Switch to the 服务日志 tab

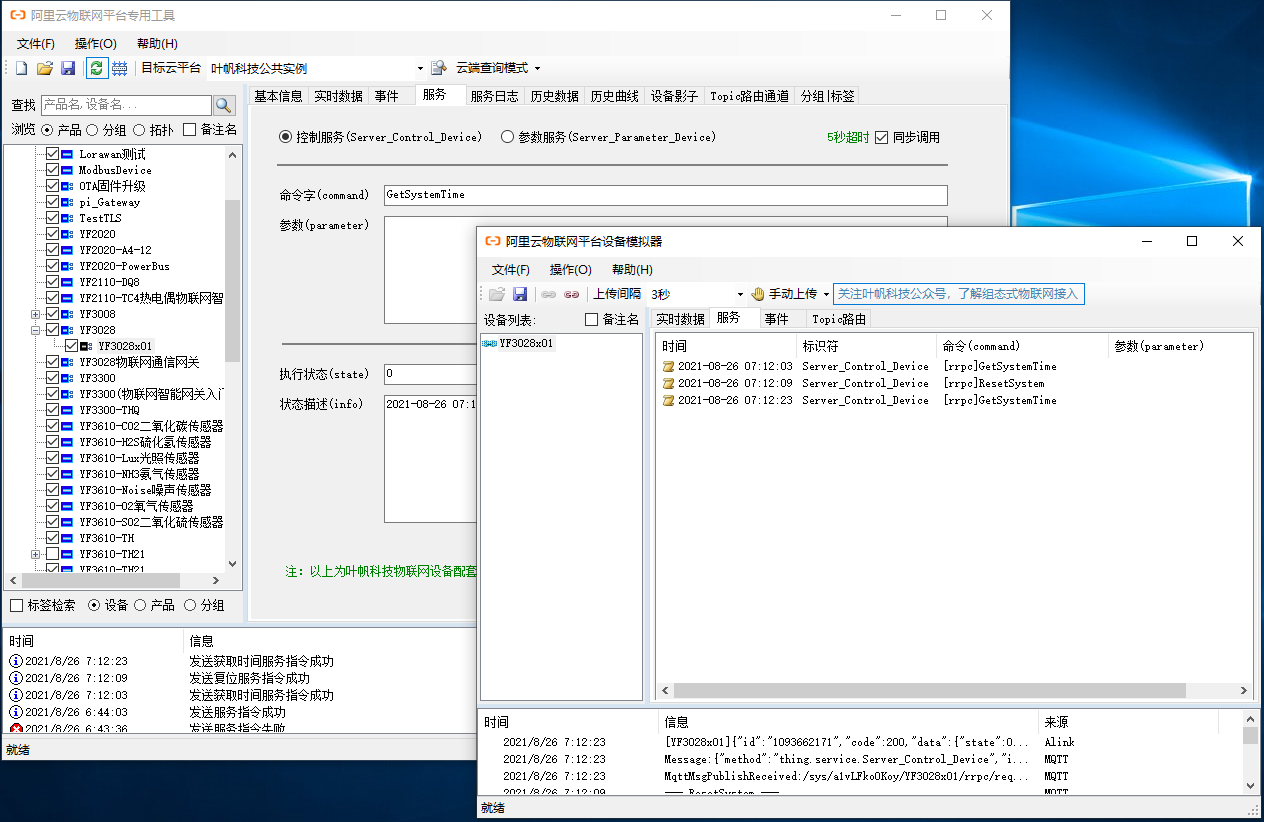coord(494,96)
